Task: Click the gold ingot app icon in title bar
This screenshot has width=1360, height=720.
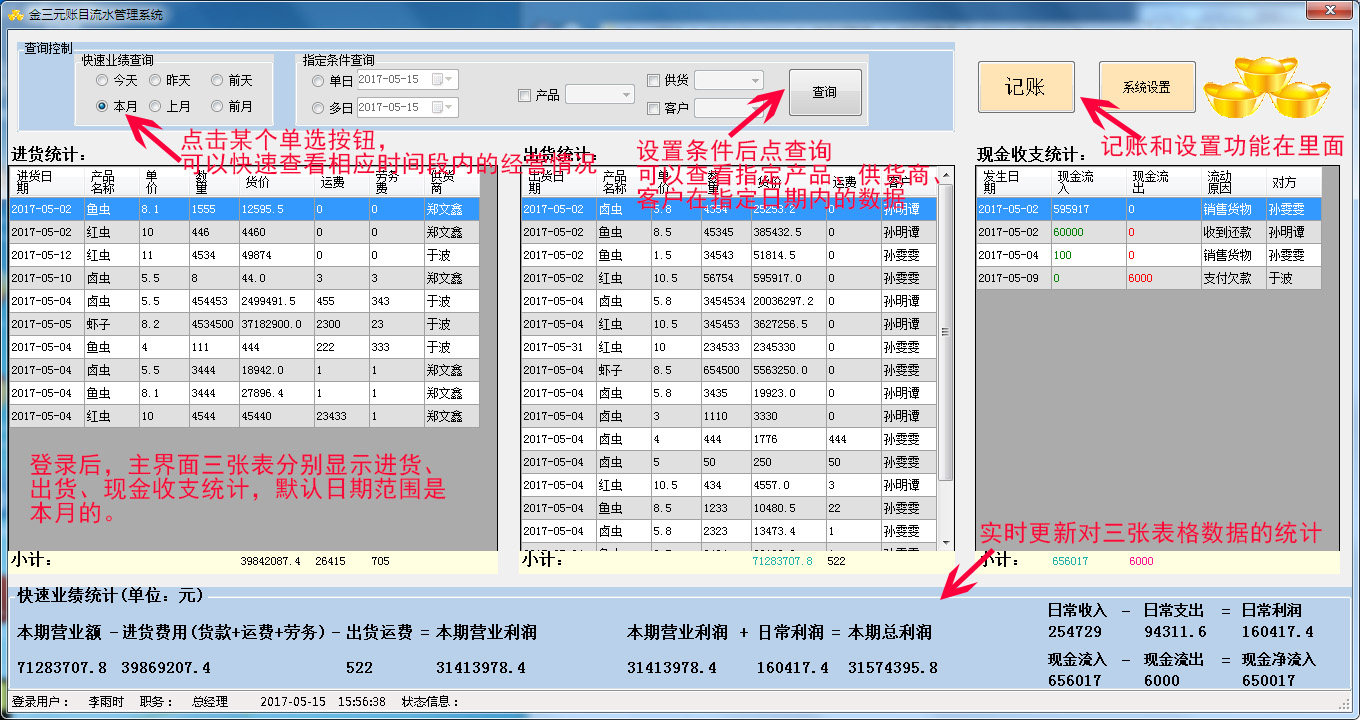Action: 16,14
